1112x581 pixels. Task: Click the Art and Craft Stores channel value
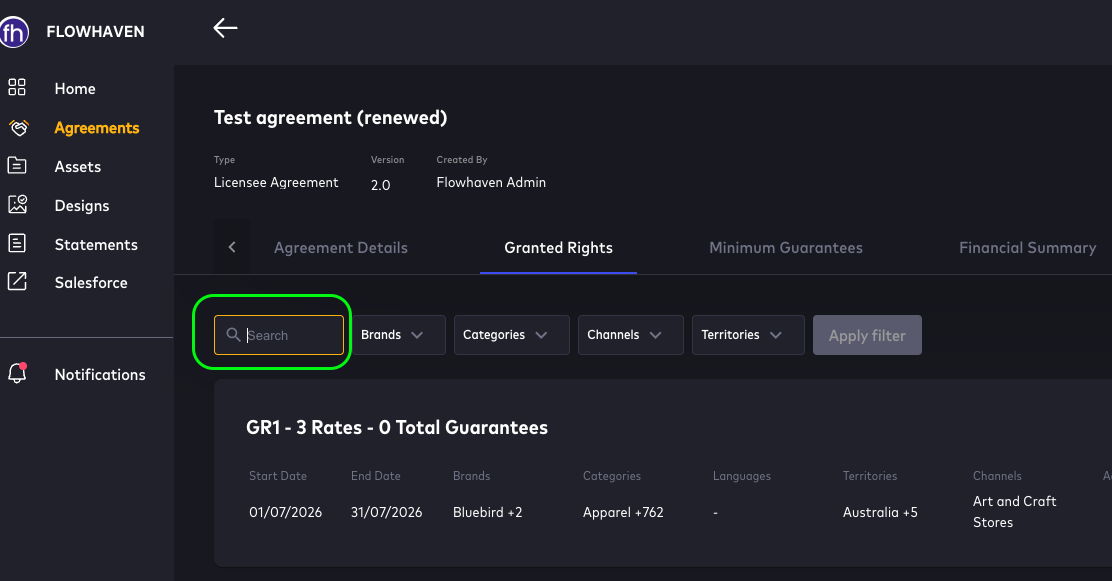tap(1015, 511)
